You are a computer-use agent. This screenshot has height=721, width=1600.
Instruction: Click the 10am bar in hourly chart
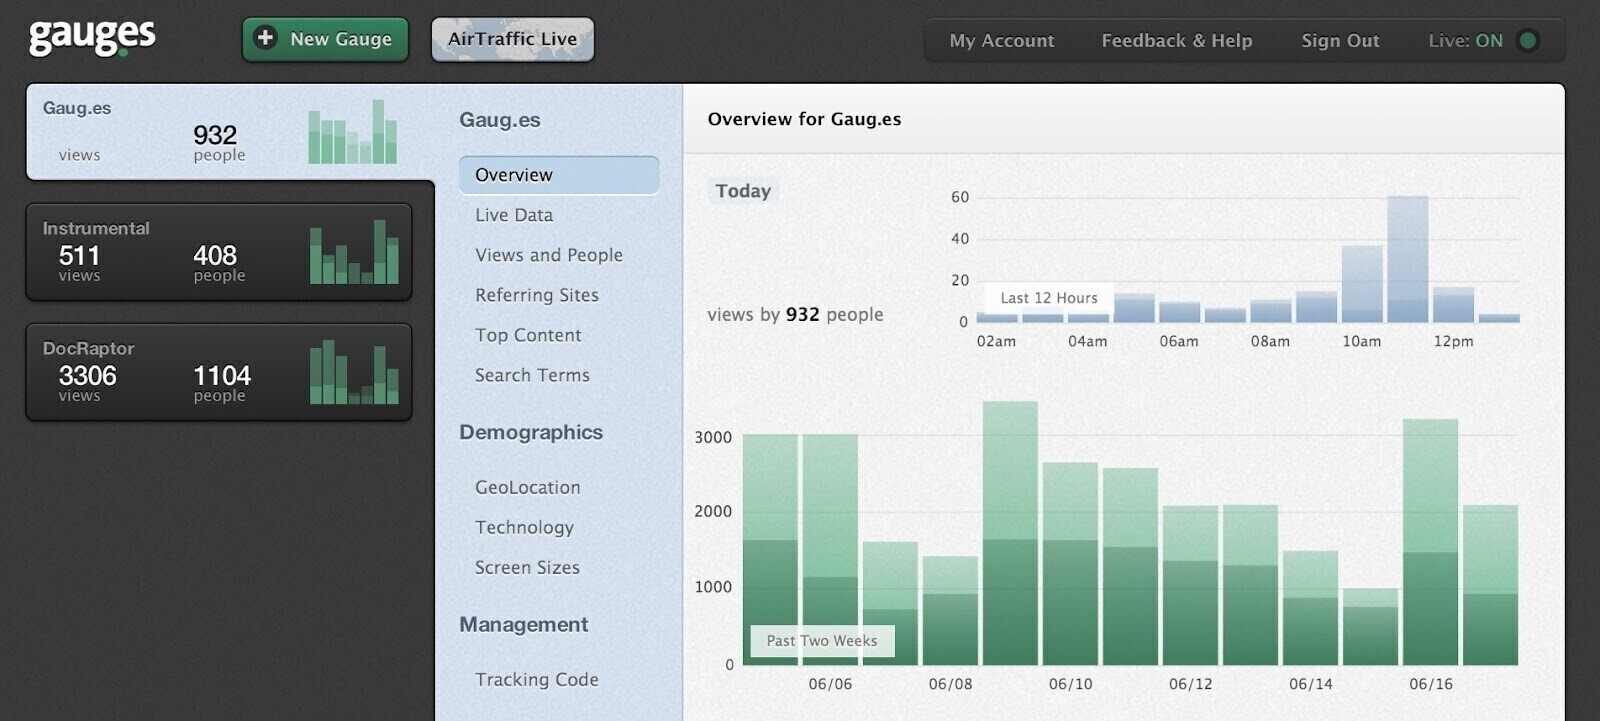[x=1362, y=284]
